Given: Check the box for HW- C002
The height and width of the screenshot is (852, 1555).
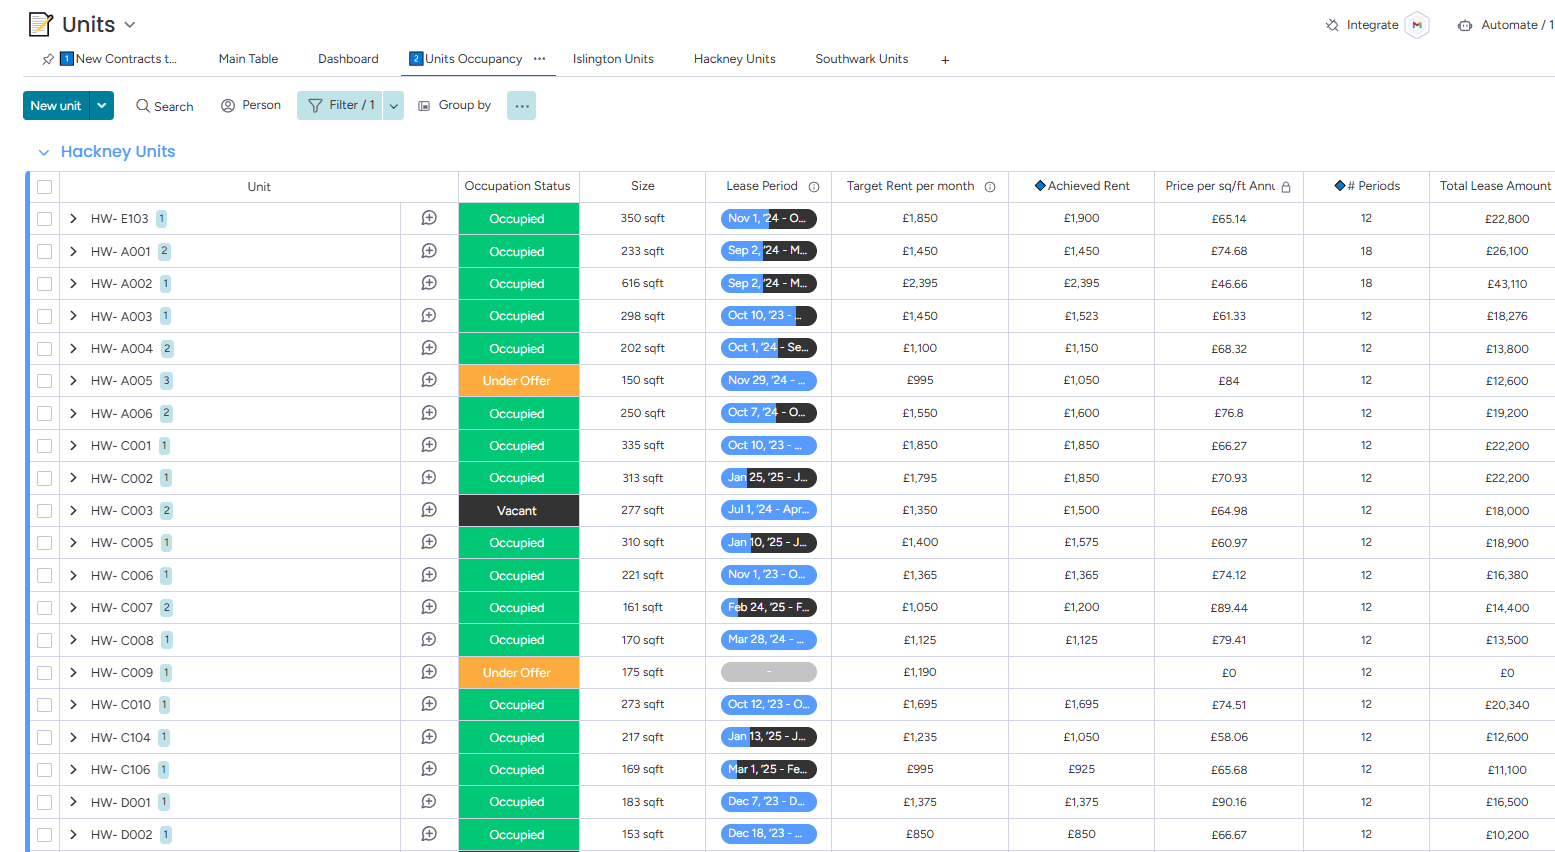Looking at the screenshot, I should click(x=44, y=478).
